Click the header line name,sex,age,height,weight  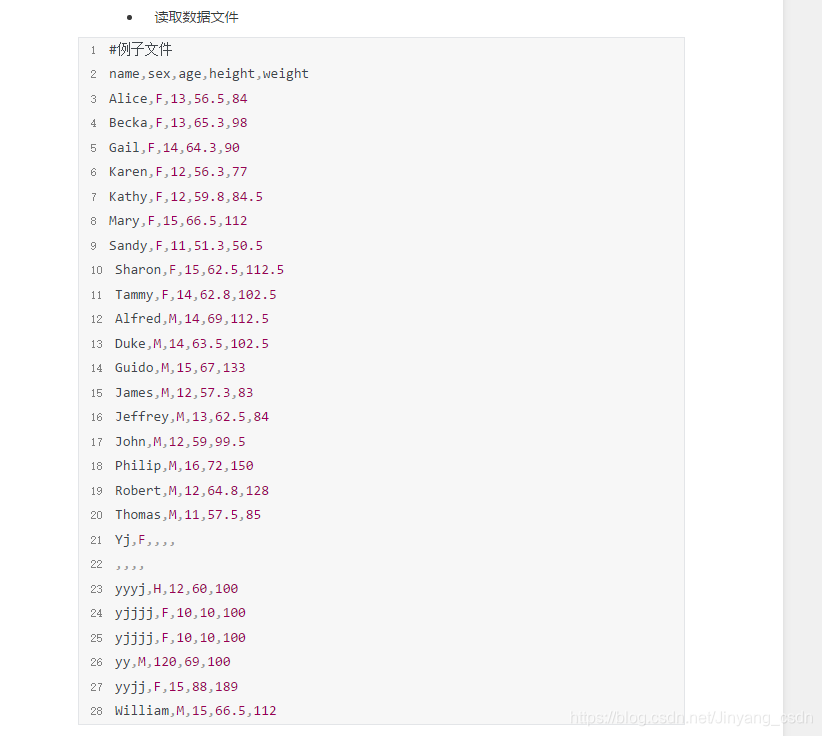[209, 74]
